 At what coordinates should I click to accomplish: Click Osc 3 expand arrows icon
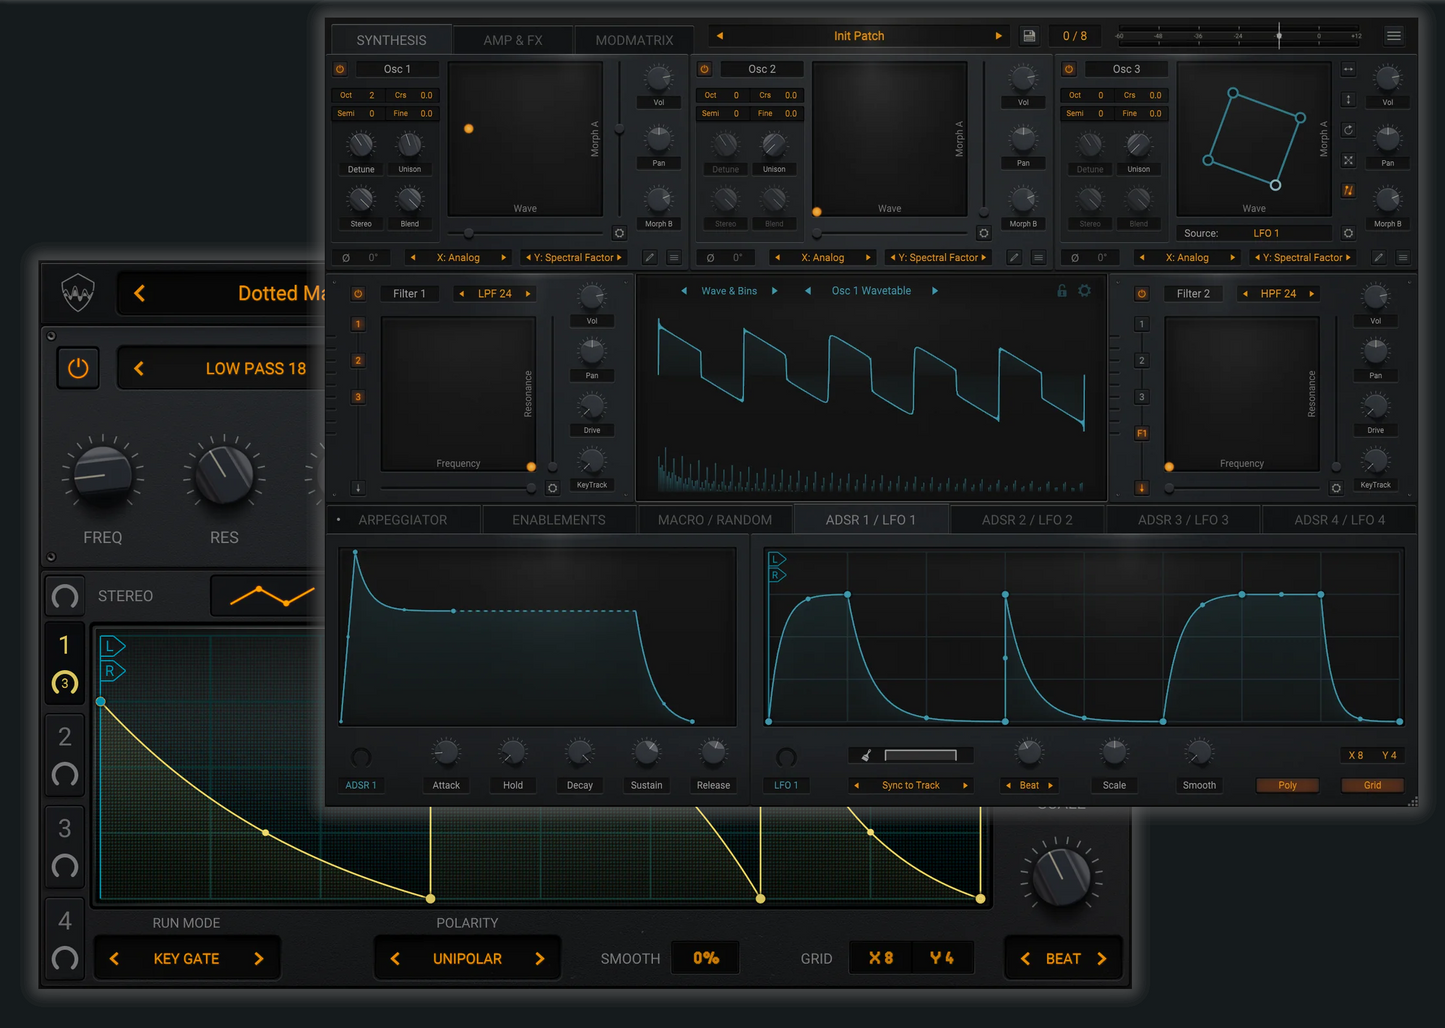click(x=1348, y=160)
